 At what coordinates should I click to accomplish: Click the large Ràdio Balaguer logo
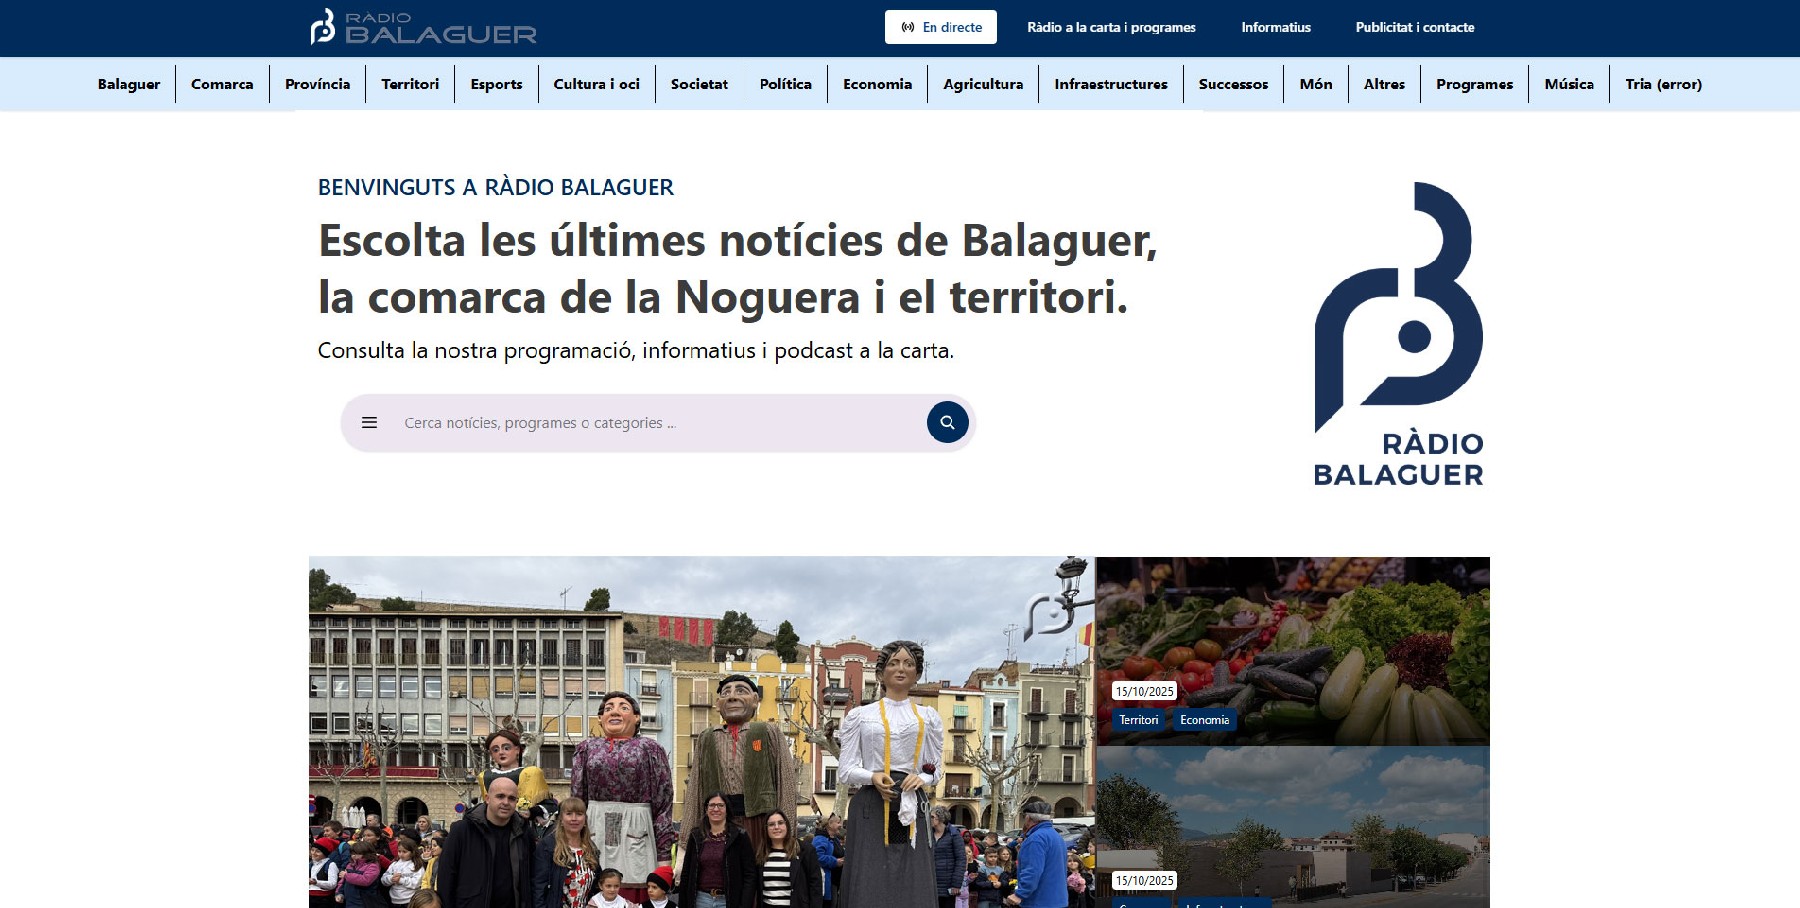(x=1398, y=334)
